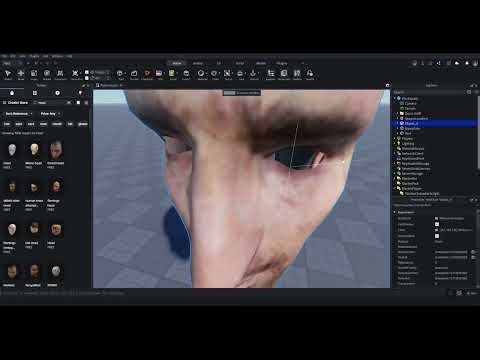The image size is (480, 360).
Task: Switch to the Home ribbon tab
Action: pos(177,63)
